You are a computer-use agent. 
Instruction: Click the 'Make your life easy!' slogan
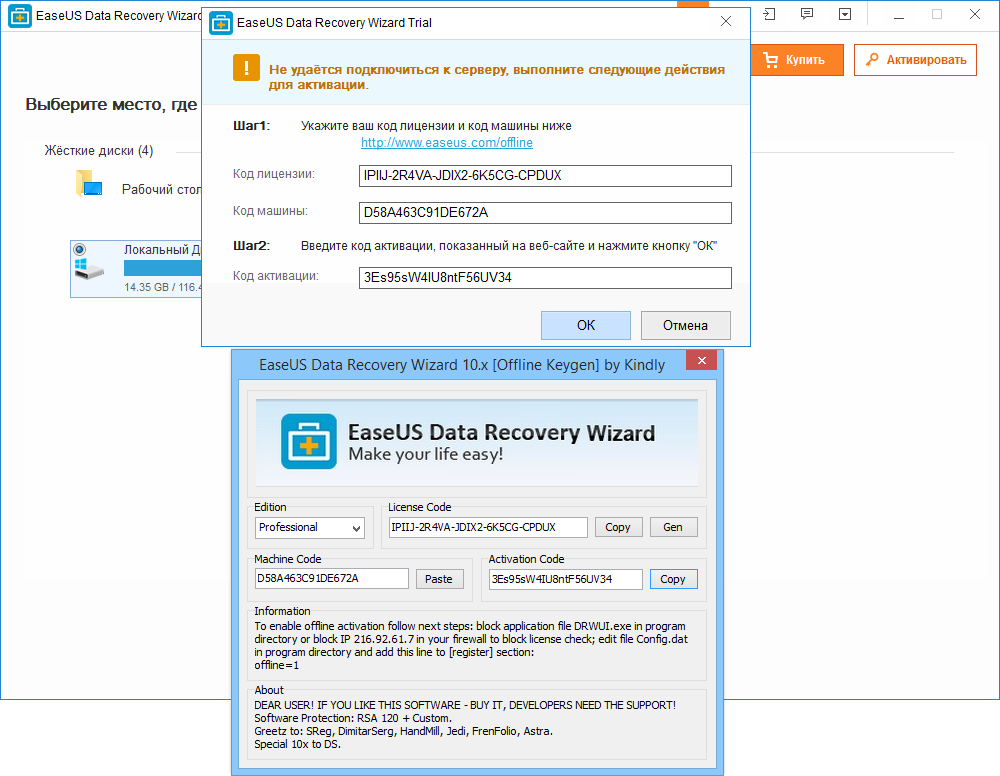click(426, 454)
